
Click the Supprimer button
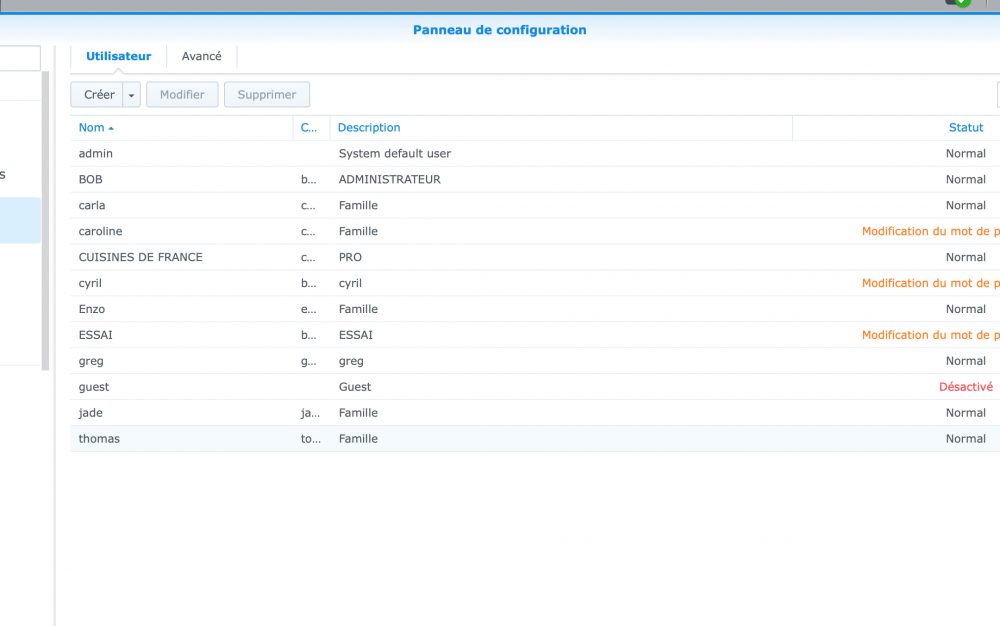pos(267,94)
